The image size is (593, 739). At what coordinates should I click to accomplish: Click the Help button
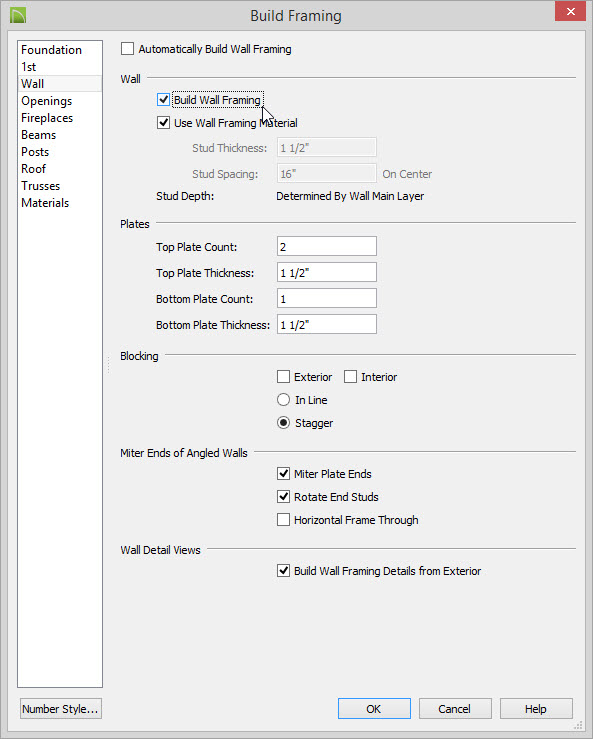(536, 709)
